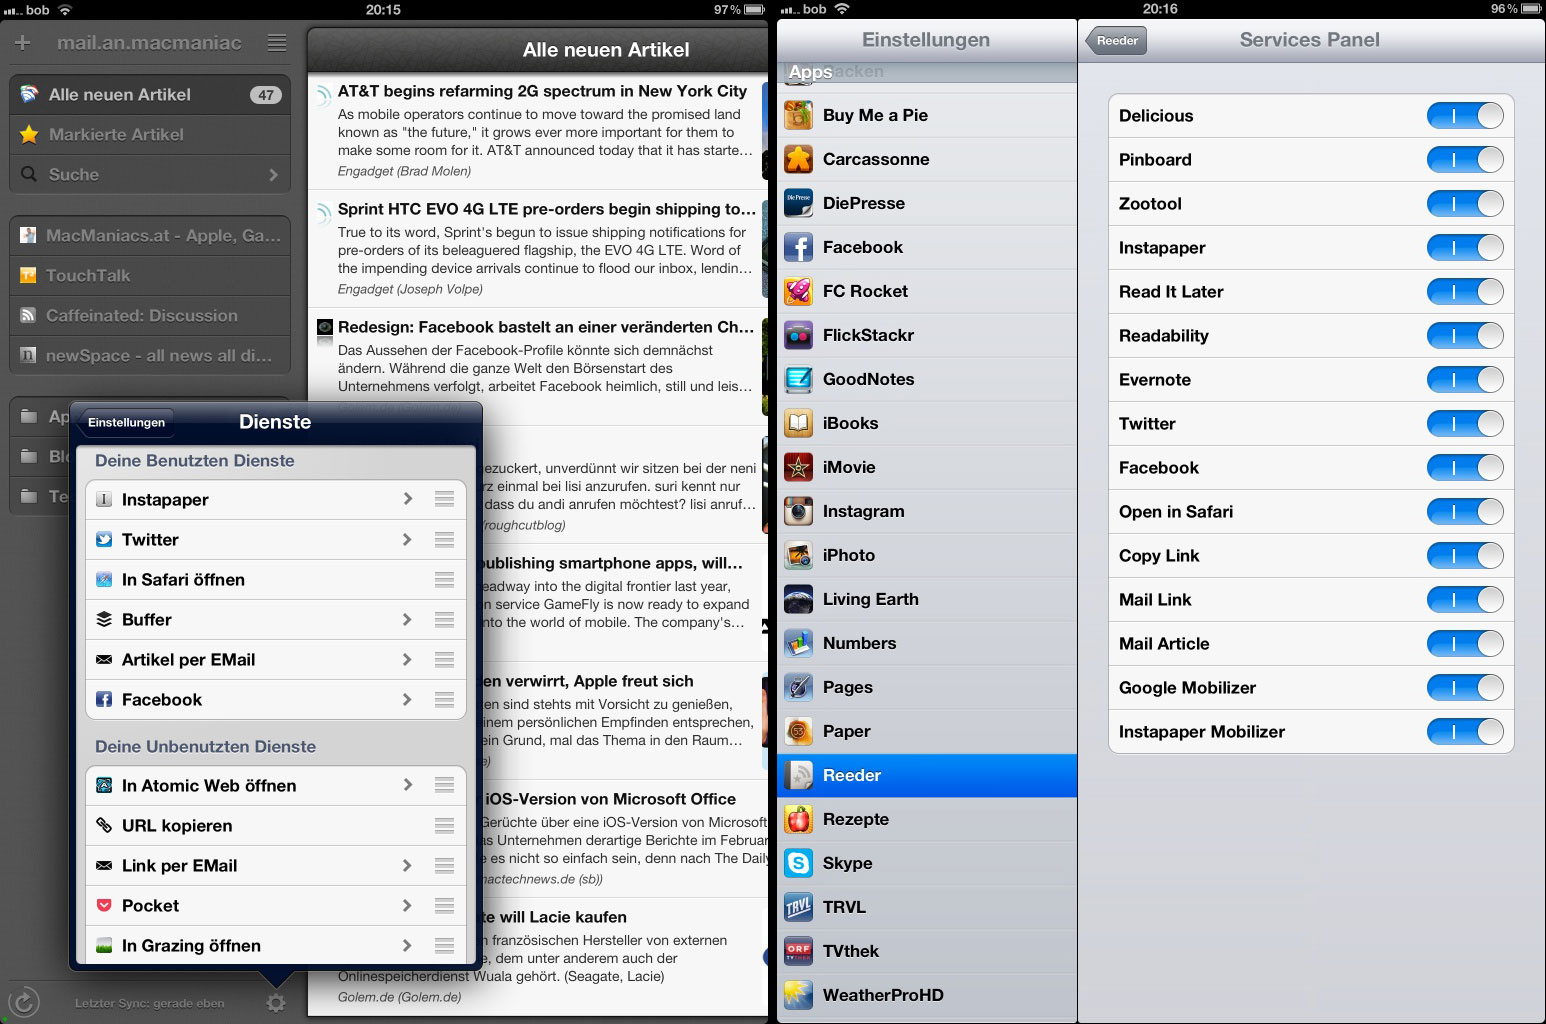Screen dimensions: 1546x1024
Task: Tap the Living Earth app icon
Action: point(798,599)
